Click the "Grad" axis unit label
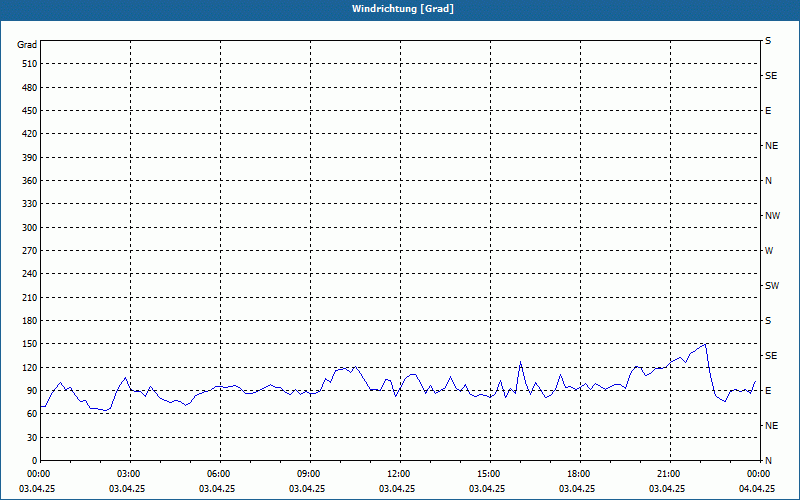 27,45
